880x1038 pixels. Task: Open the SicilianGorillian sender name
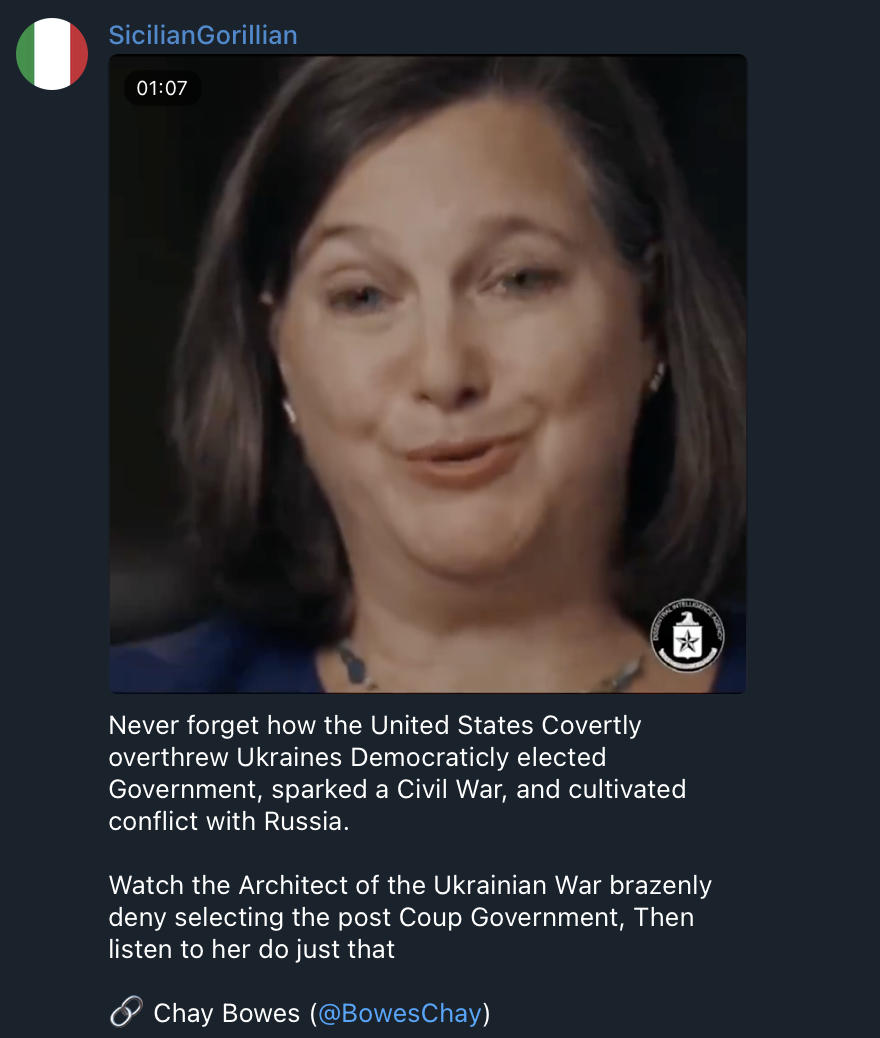tap(203, 35)
